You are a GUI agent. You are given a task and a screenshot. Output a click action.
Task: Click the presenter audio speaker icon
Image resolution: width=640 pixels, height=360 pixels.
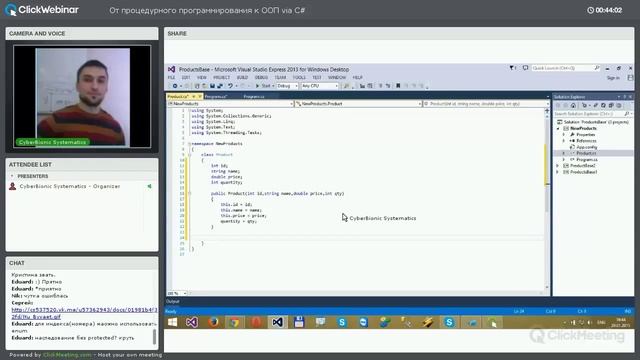[149, 187]
